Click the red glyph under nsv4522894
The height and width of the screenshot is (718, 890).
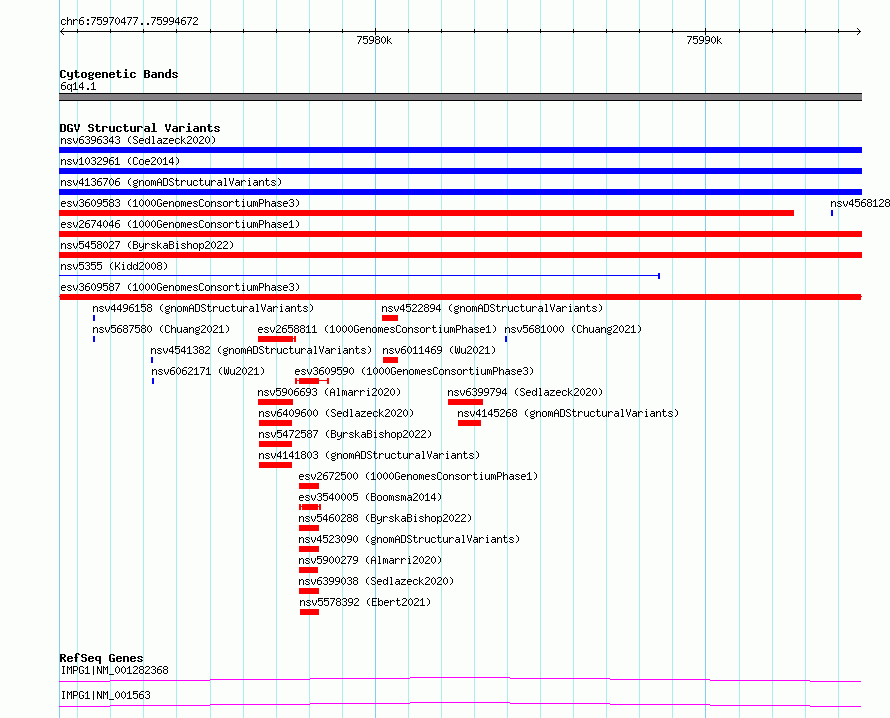[390, 318]
